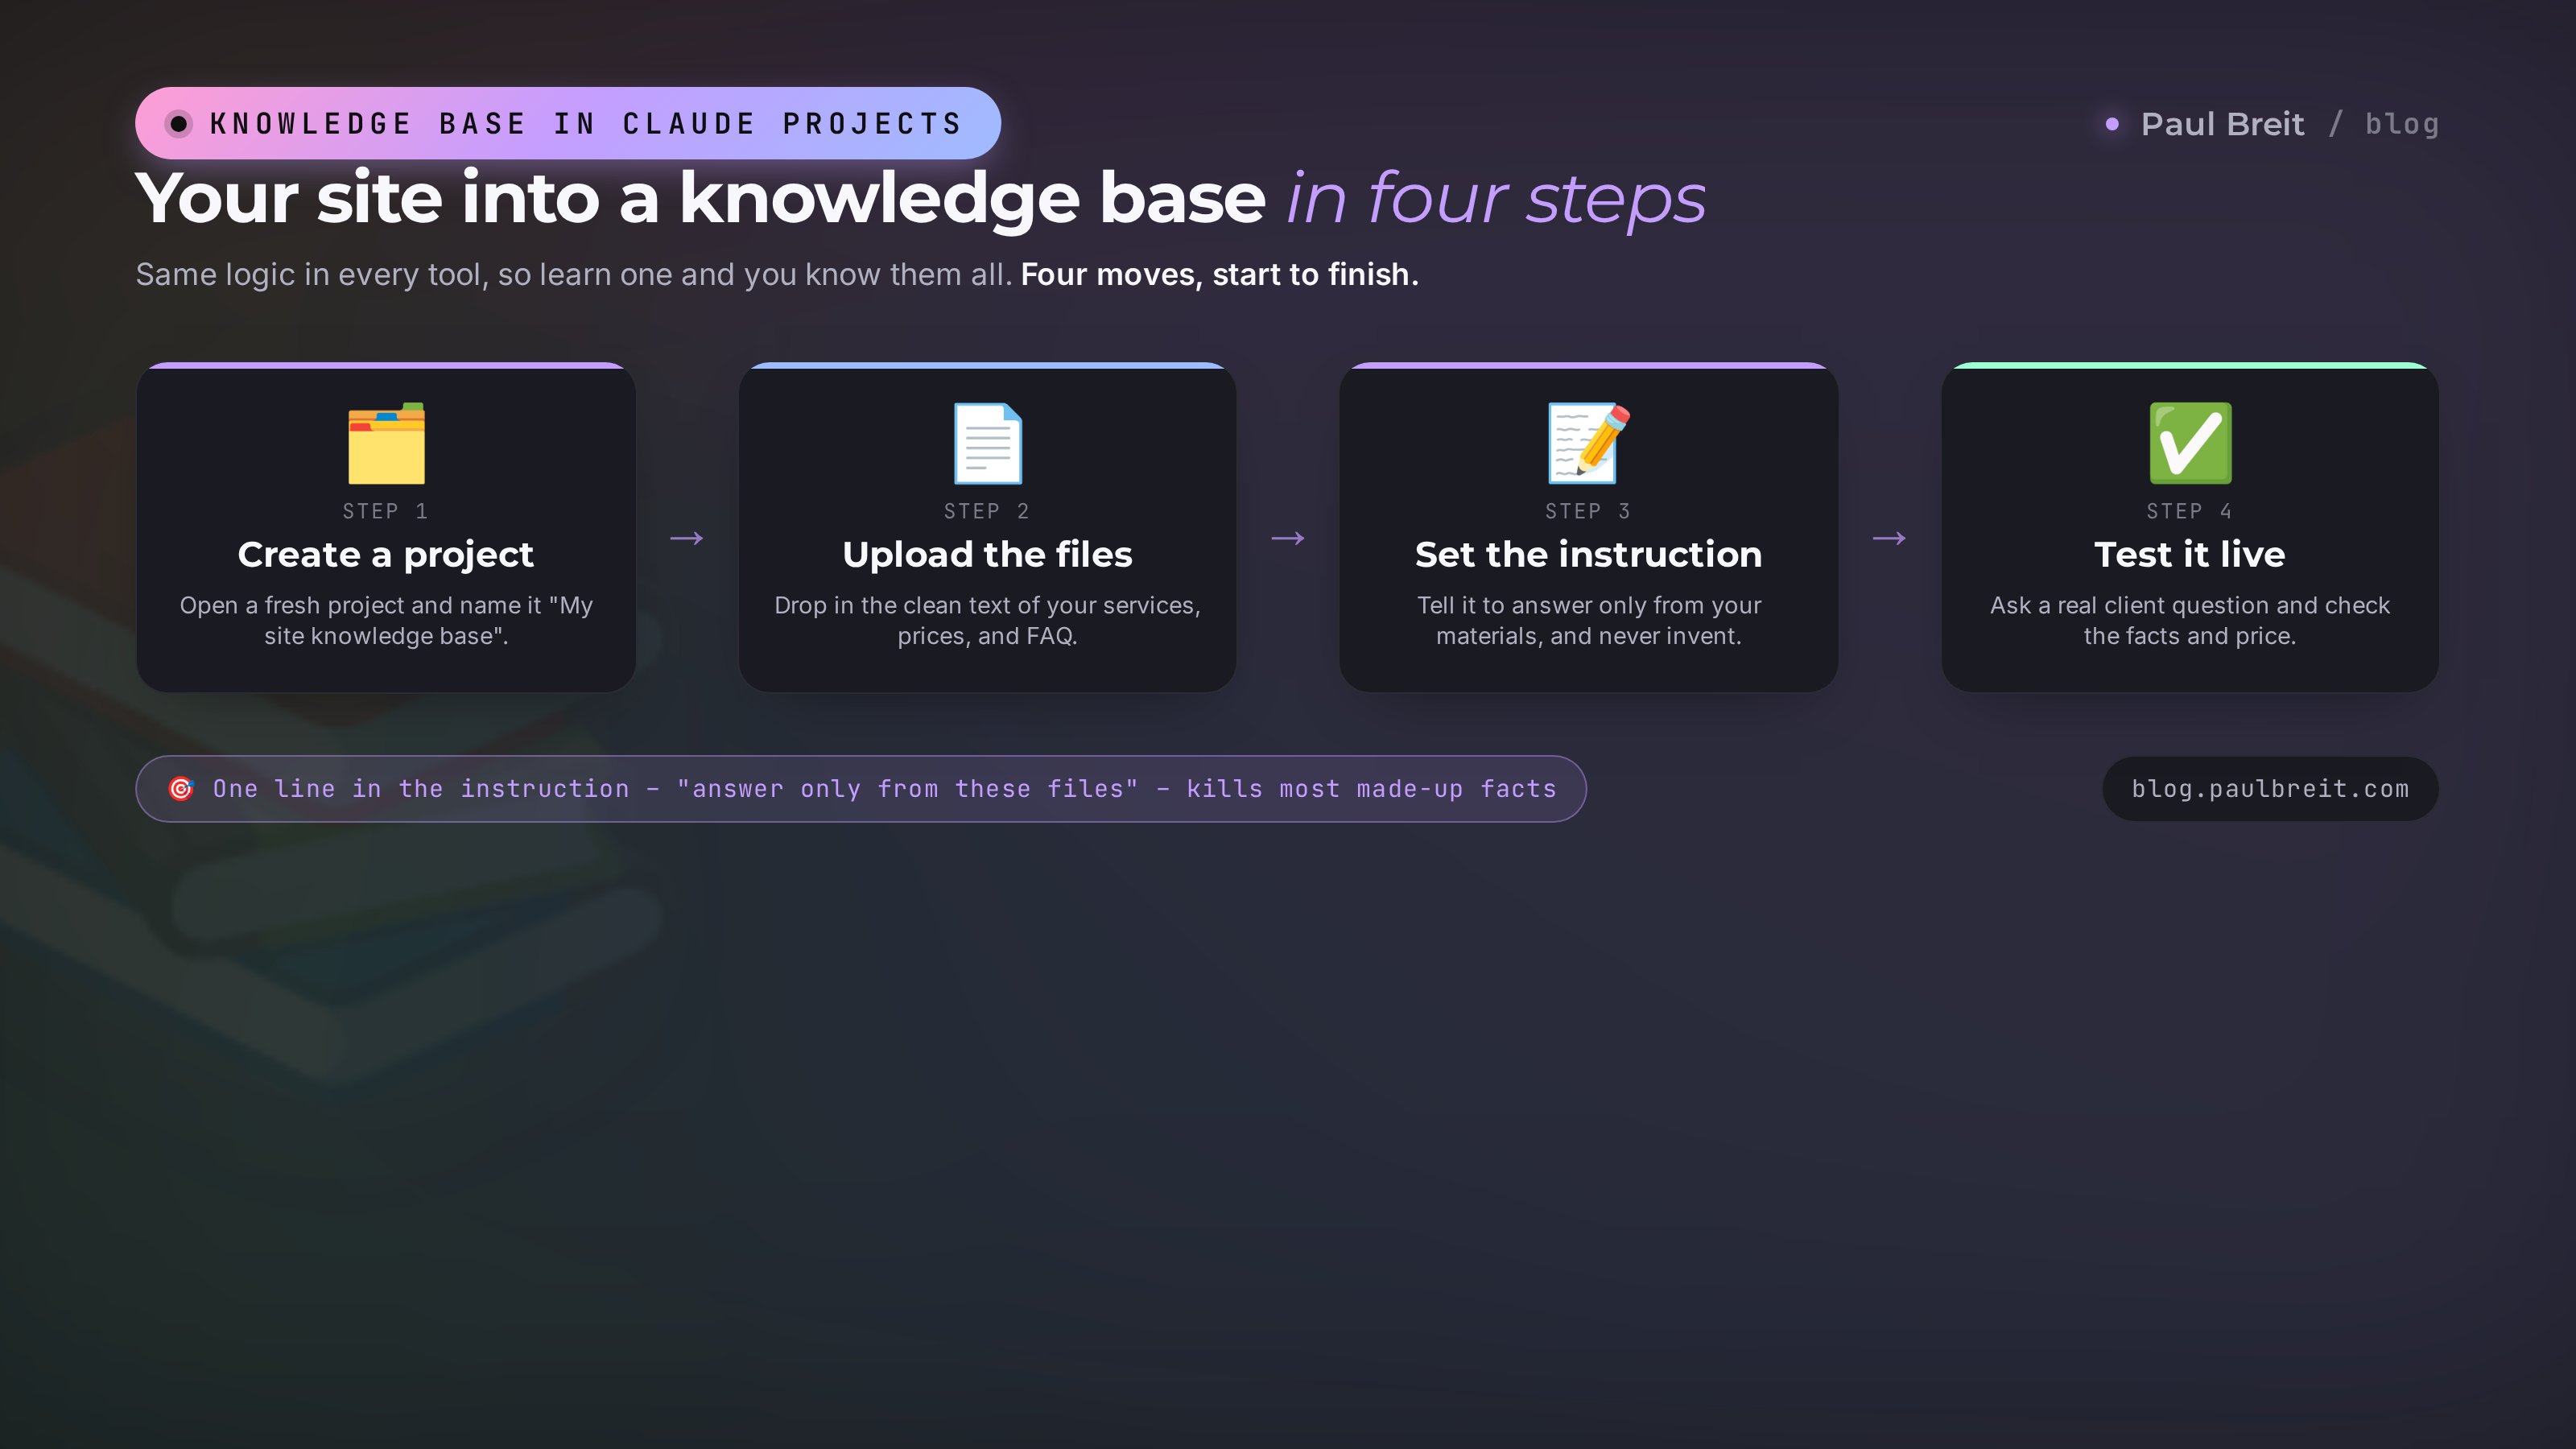Click the One line in the instruction tip text
2576x1449 pixels.
tap(884, 789)
